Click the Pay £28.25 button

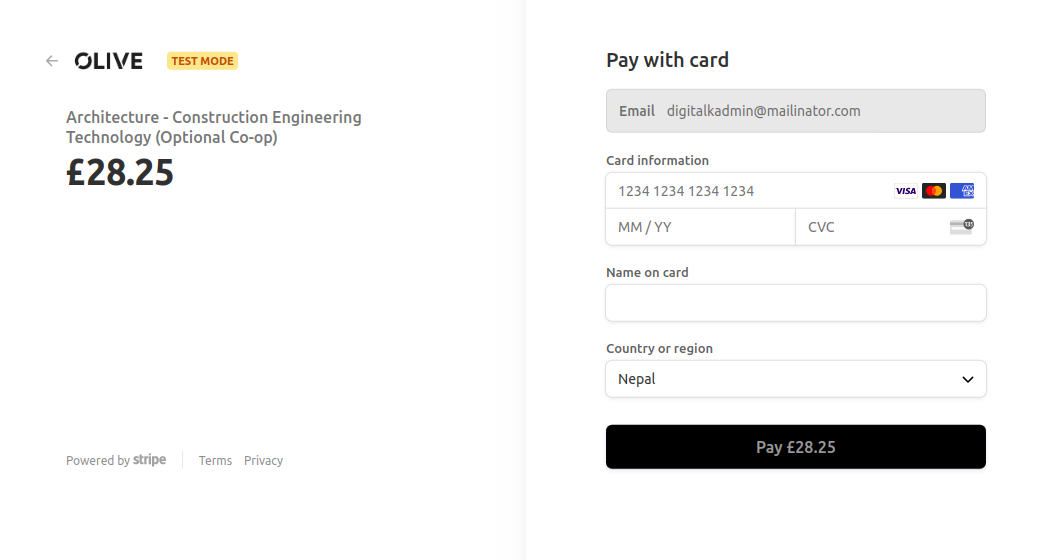click(x=796, y=447)
